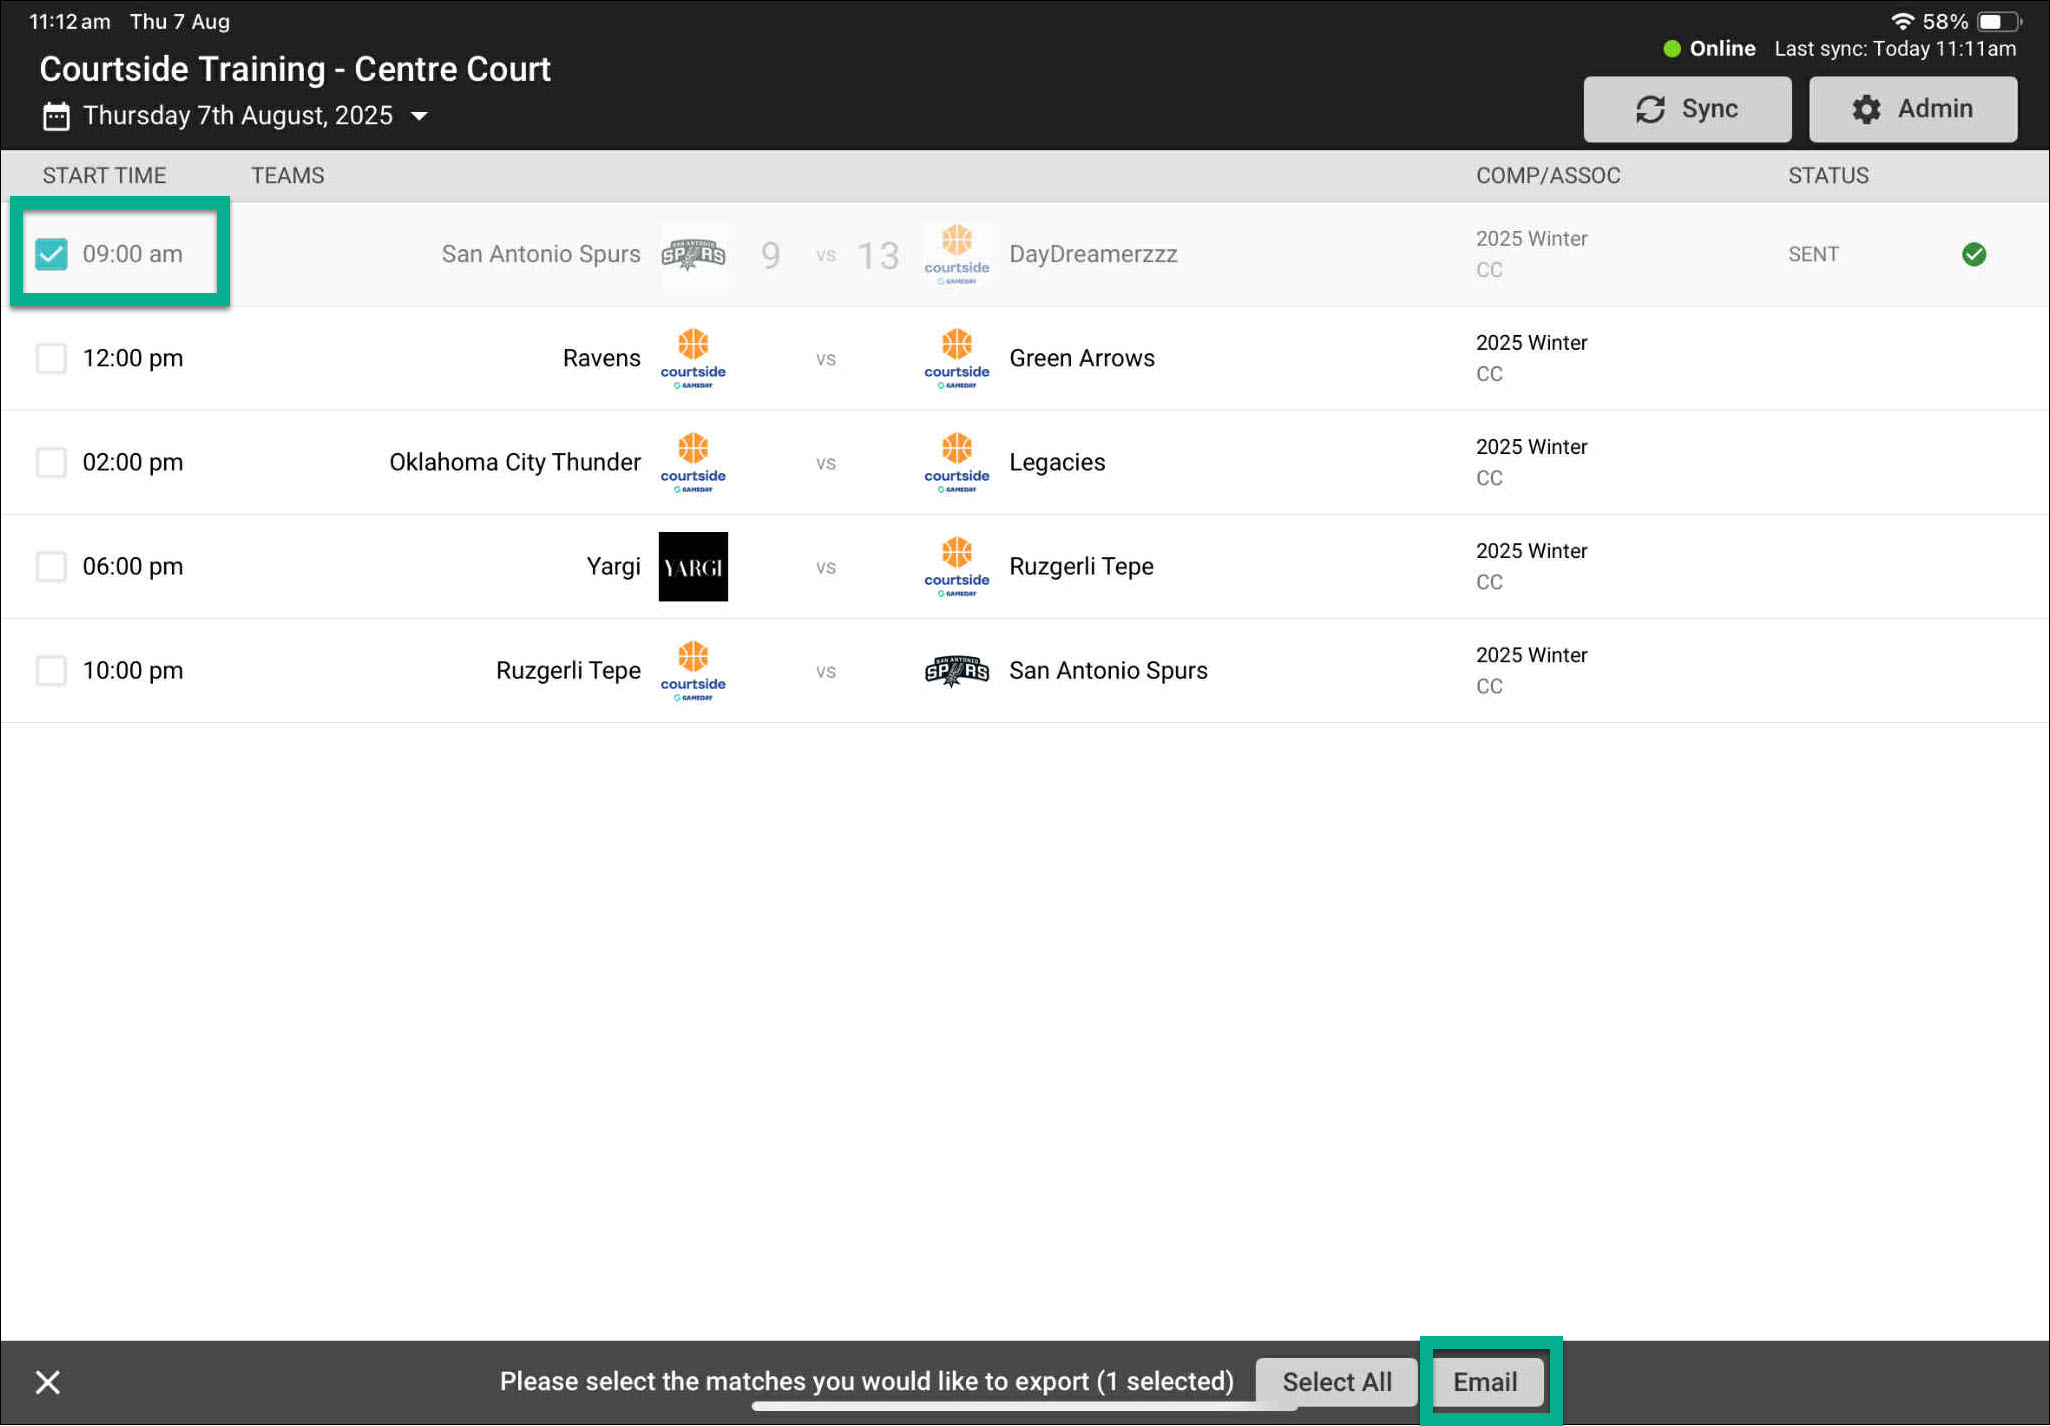Click the Select All button
The image size is (2050, 1426).
coord(1336,1382)
